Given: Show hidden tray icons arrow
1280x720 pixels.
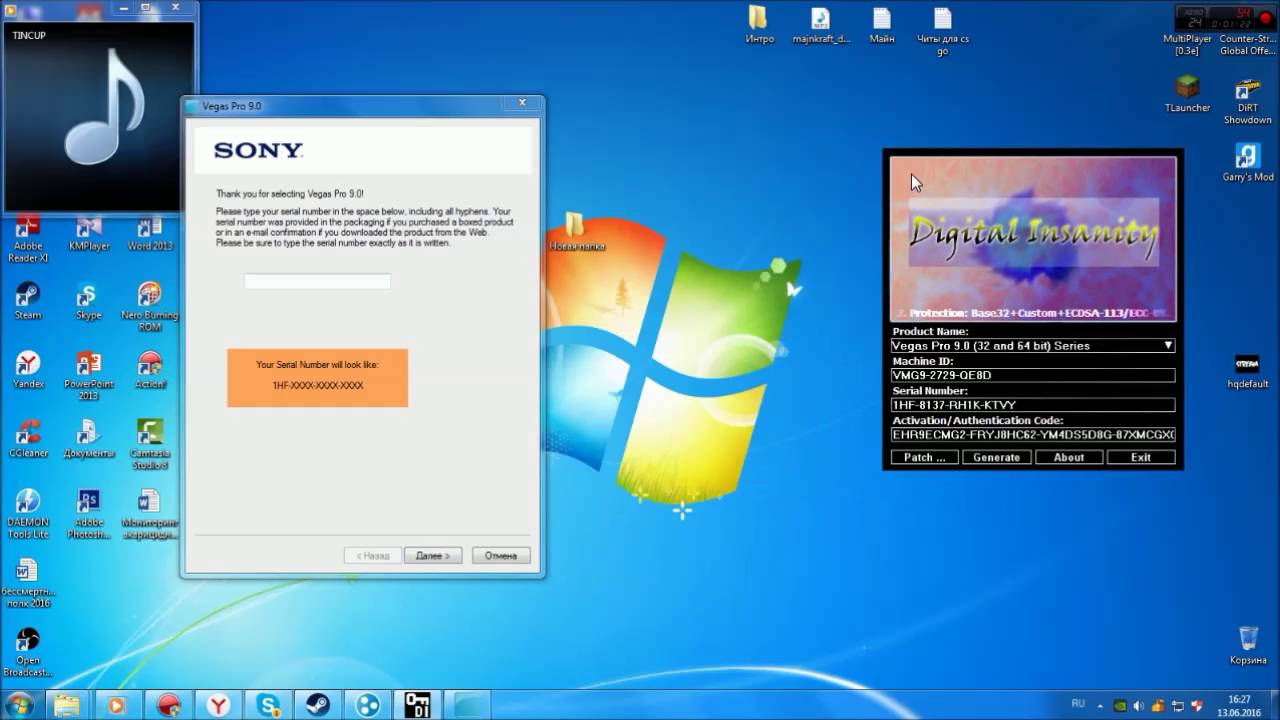Looking at the screenshot, I should tap(1101, 705).
